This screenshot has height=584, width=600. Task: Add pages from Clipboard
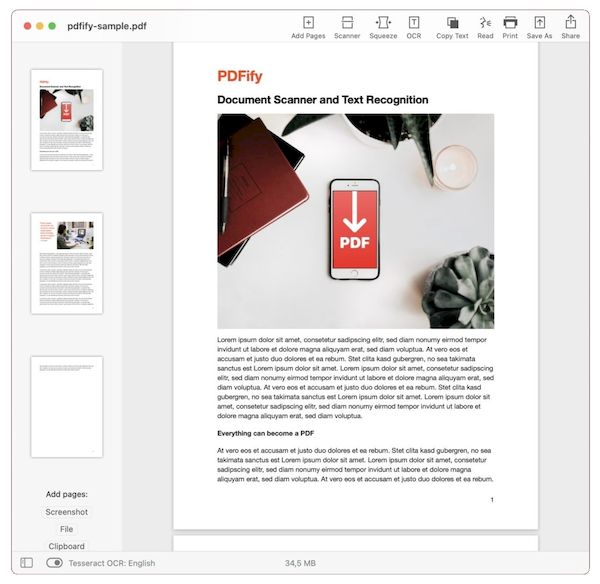tap(67, 546)
